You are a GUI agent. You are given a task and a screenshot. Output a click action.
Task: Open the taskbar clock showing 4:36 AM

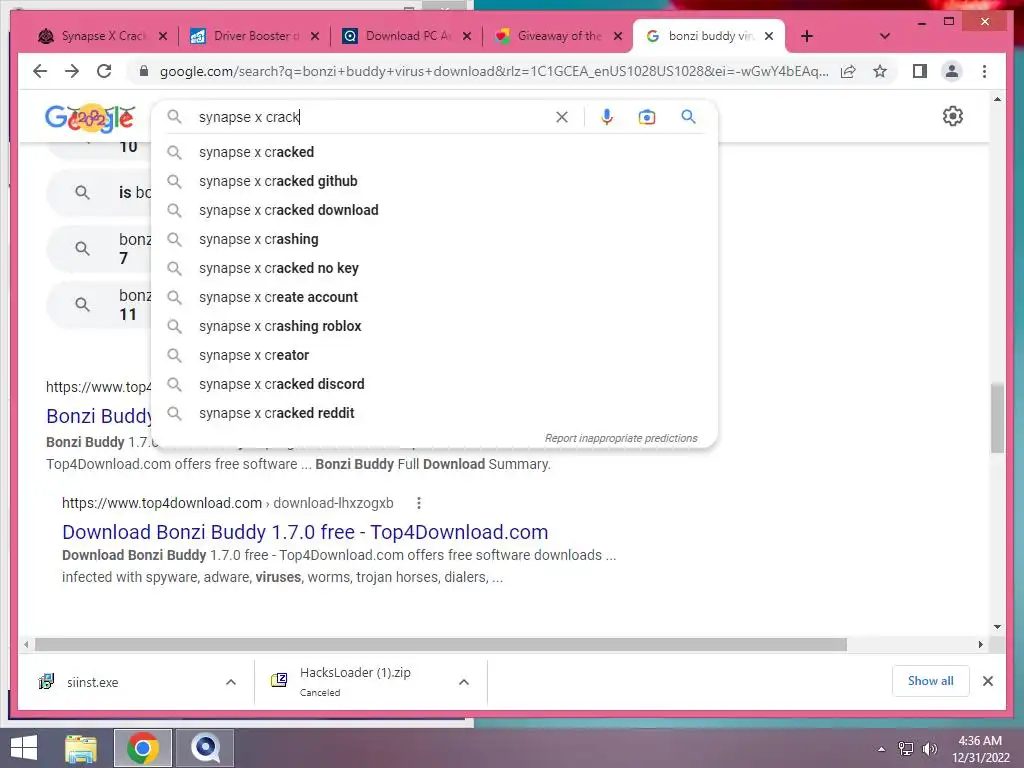(x=980, y=749)
